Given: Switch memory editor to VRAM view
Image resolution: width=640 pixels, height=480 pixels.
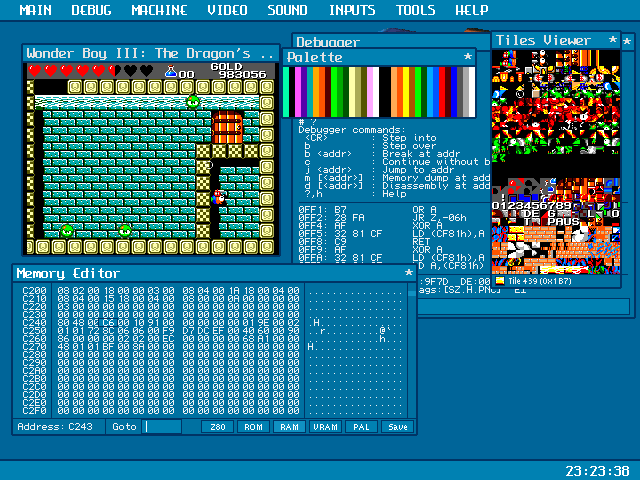Looking at the screenshot, I should click(x=325, y=427).
